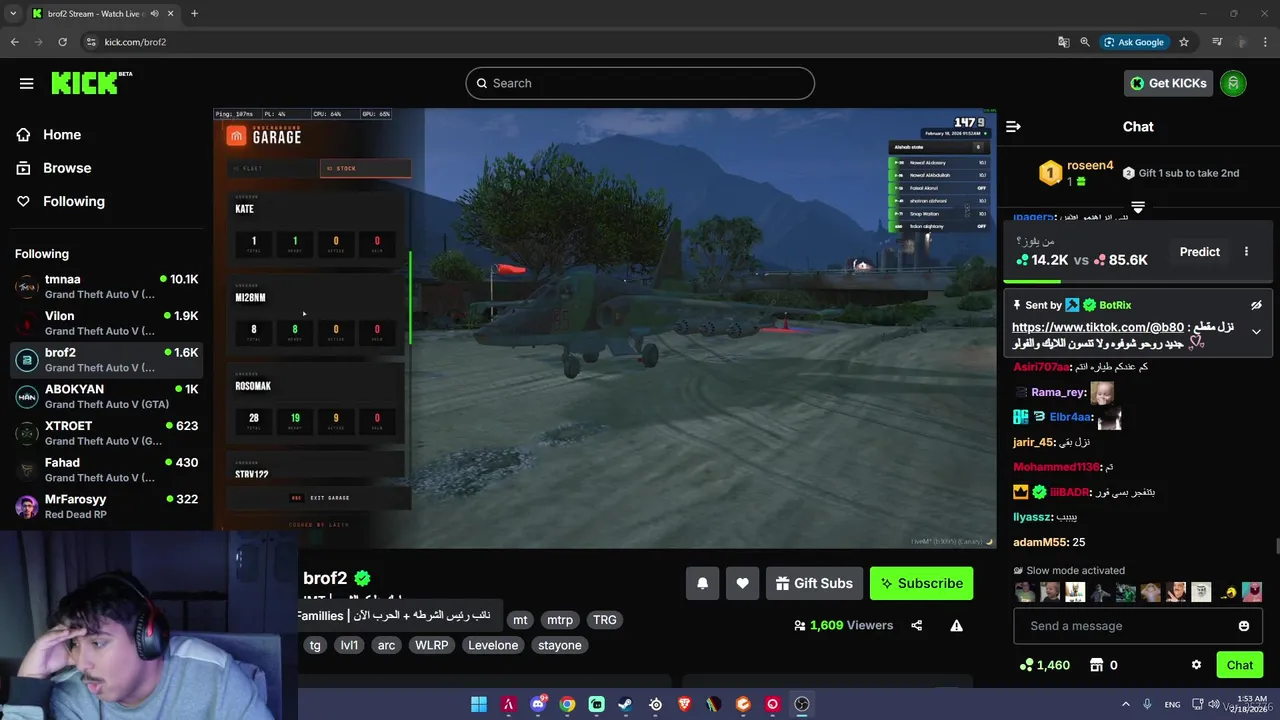The image size is (1280, 720).
Task: Hide the pinned BotRix message
Action: (1256, 305)
